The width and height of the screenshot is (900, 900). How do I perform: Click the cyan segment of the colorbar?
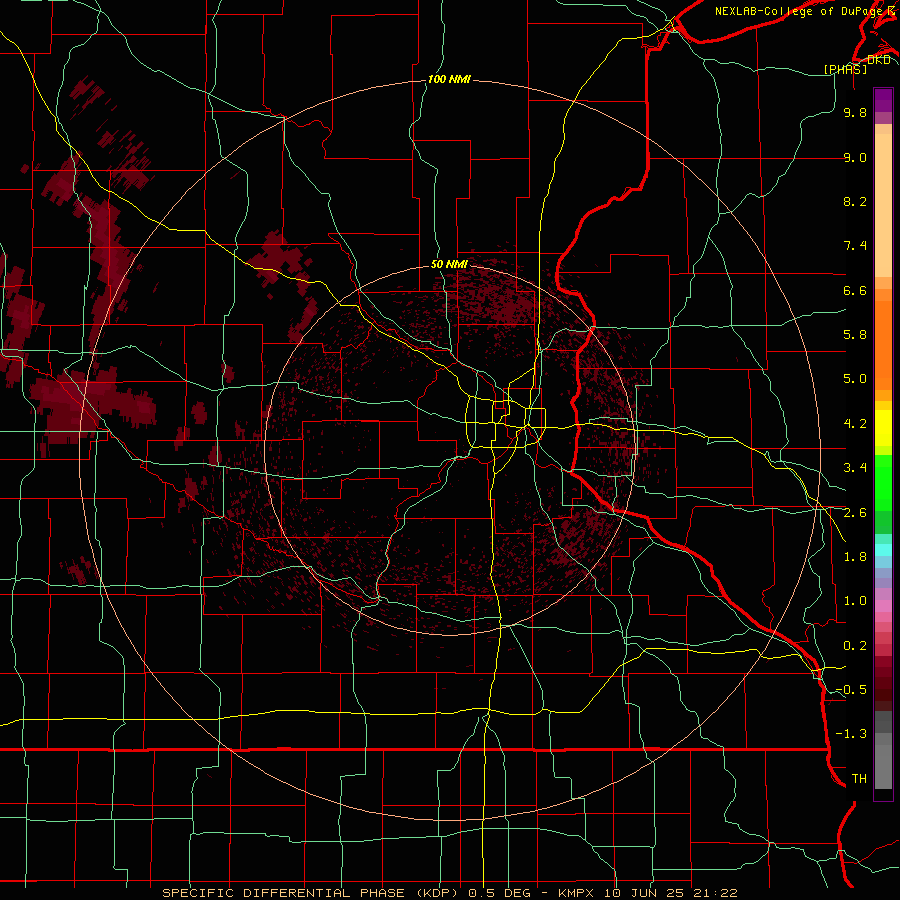point(883,550)
